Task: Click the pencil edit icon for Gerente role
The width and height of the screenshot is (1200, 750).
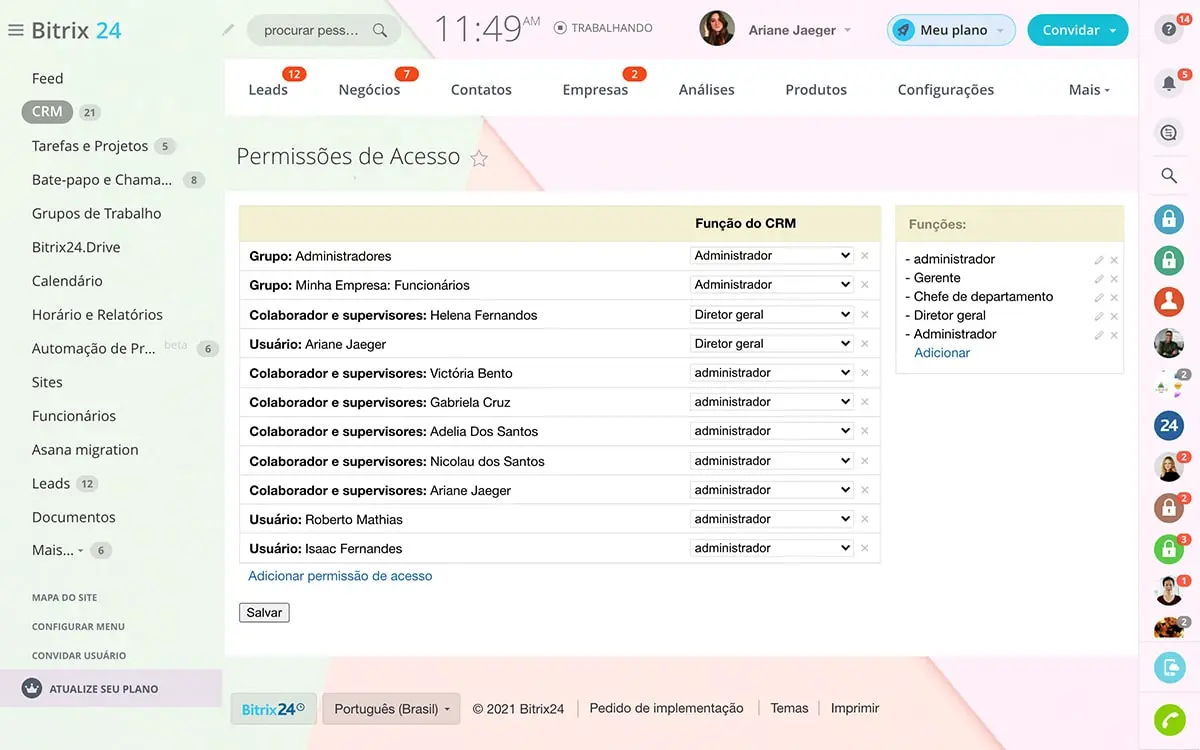Action: tap(1099, 279)
